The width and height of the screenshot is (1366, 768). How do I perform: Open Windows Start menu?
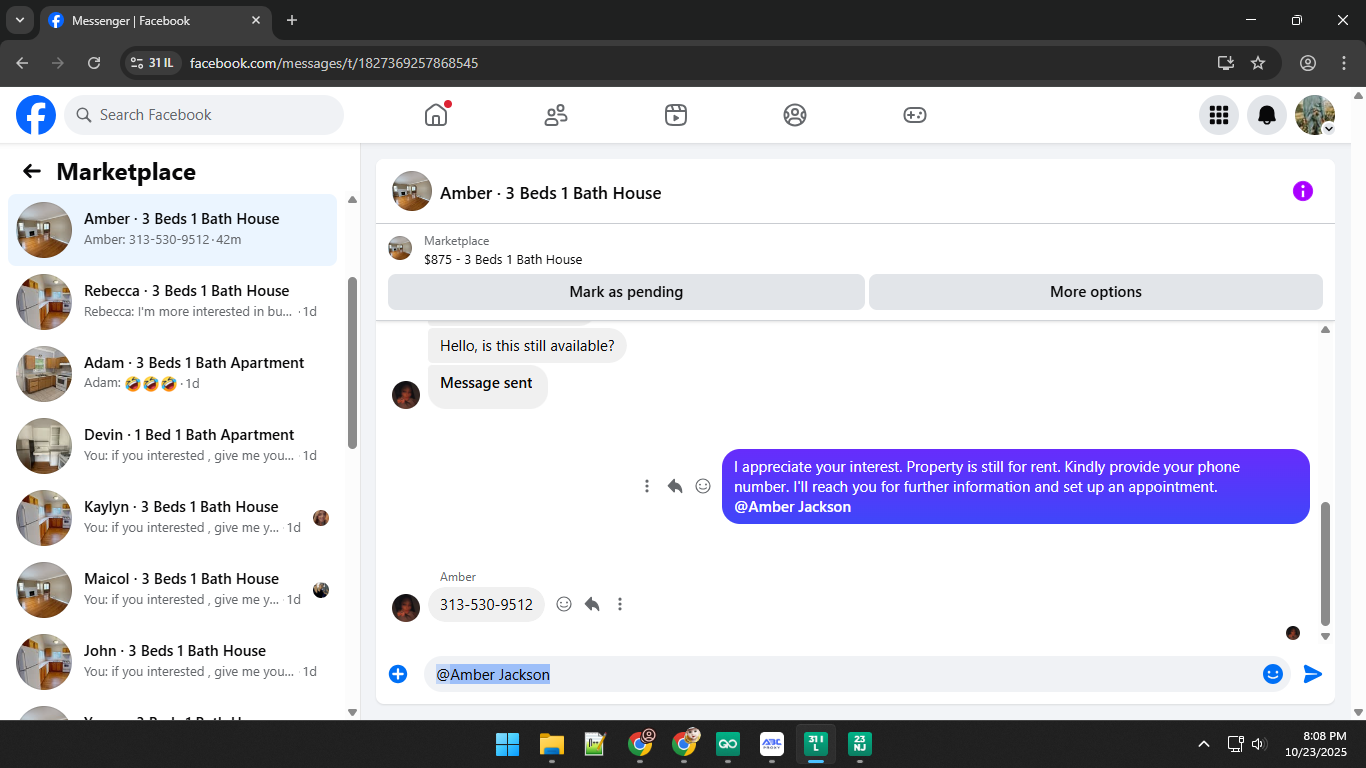pyautogui.click(x=507, y=744)
